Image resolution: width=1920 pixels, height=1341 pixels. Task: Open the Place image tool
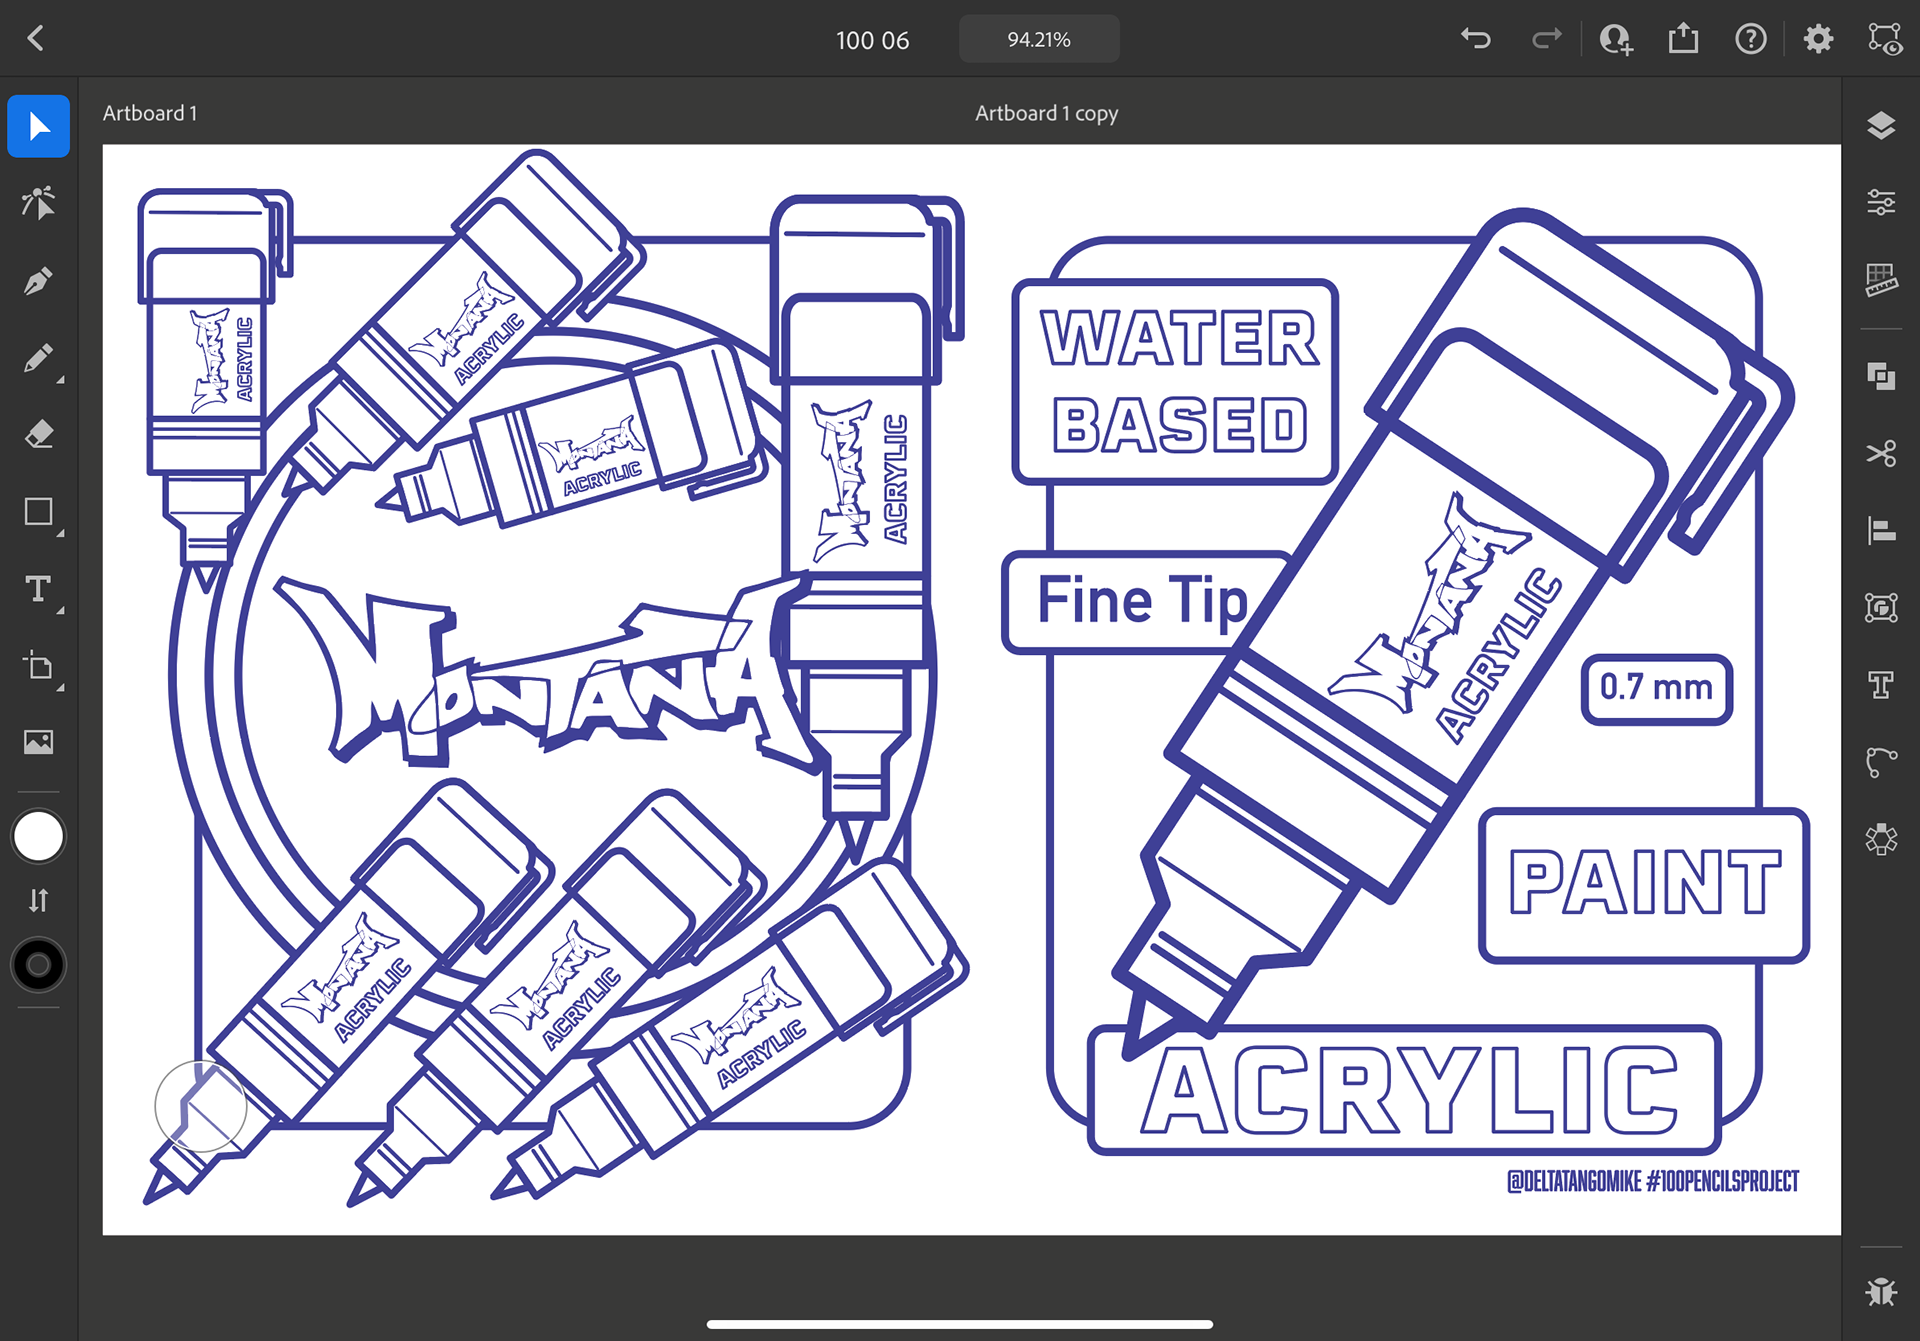click(39, 742)
